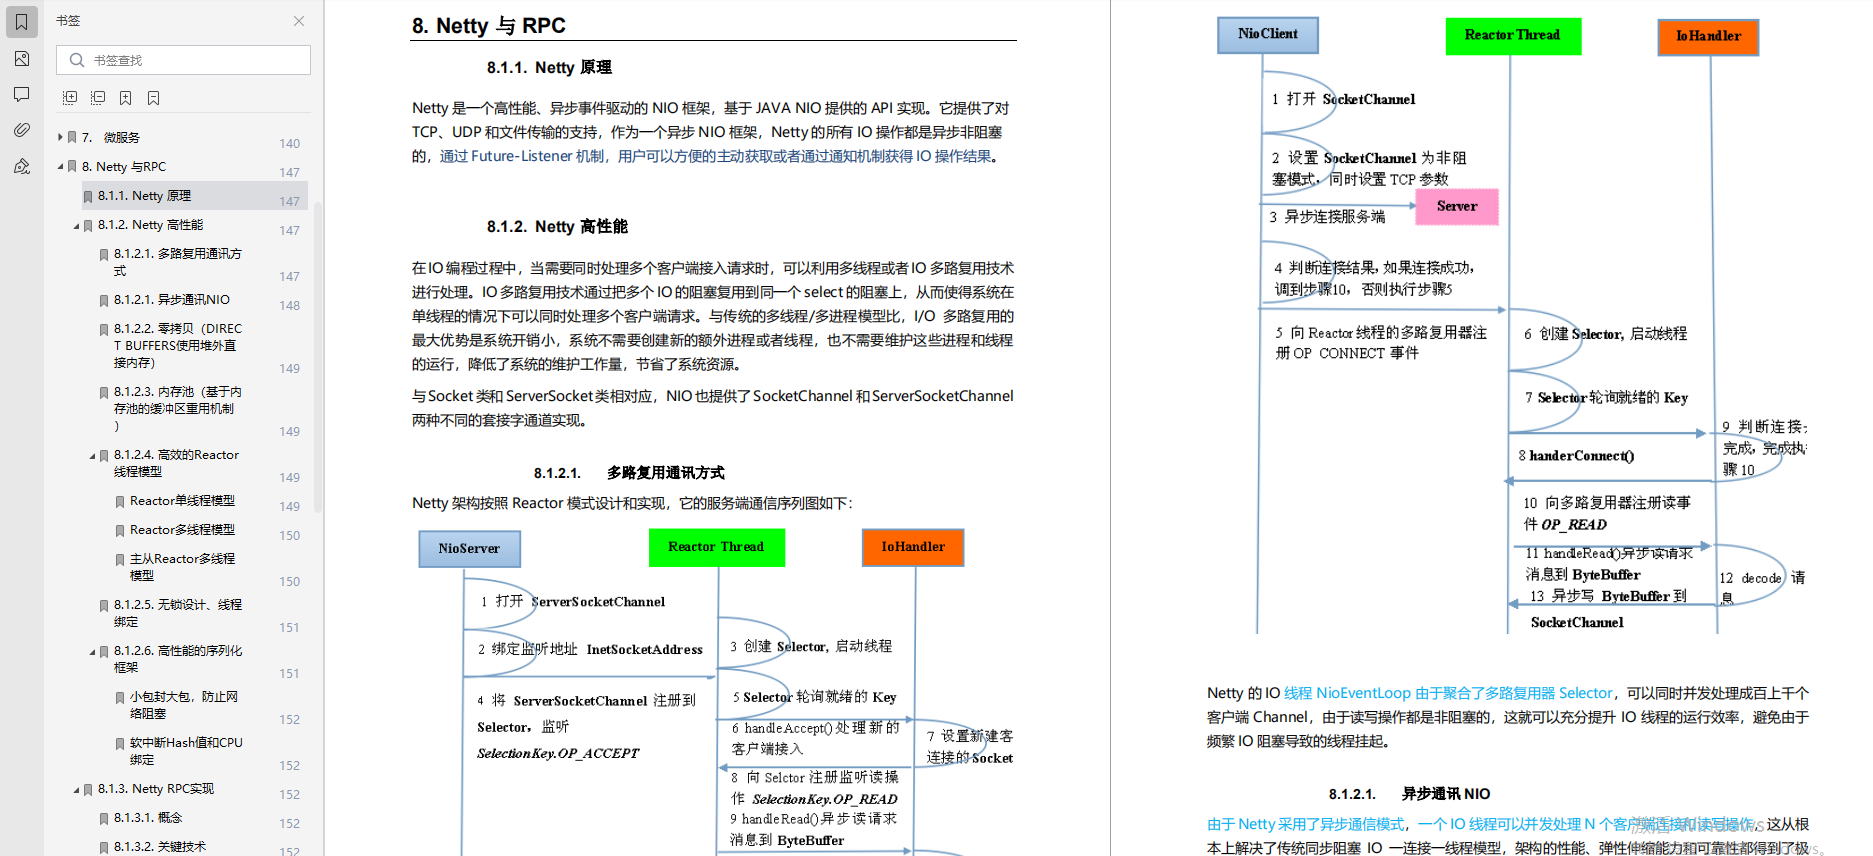Click green Reactor Thread box on left page
This screenshot has width=1873, height=856.
(x=716, y=548)
